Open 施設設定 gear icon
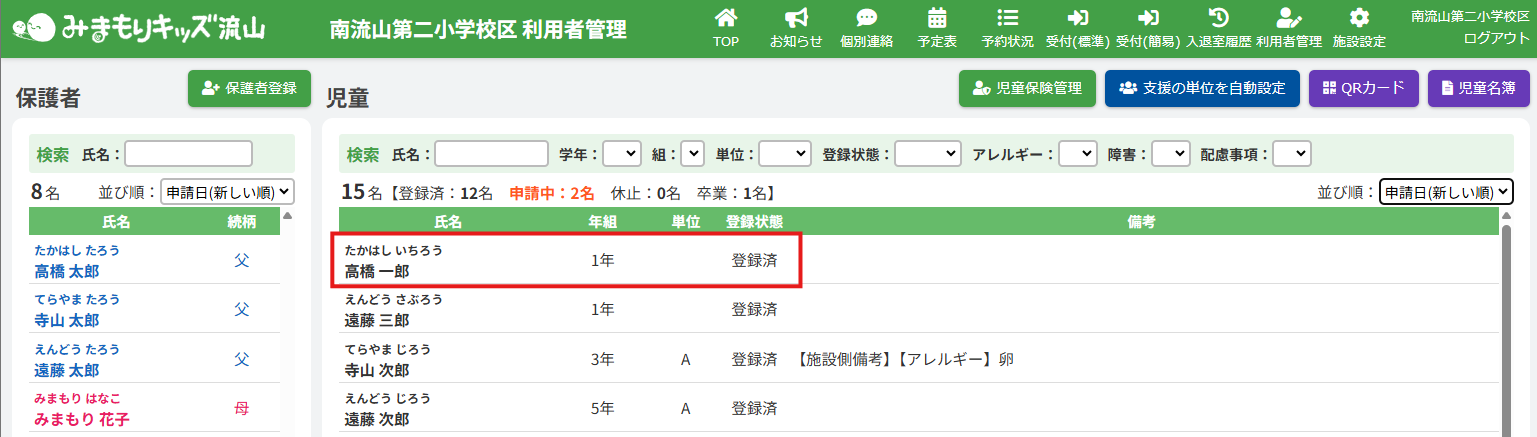 tap(1358, 28)
